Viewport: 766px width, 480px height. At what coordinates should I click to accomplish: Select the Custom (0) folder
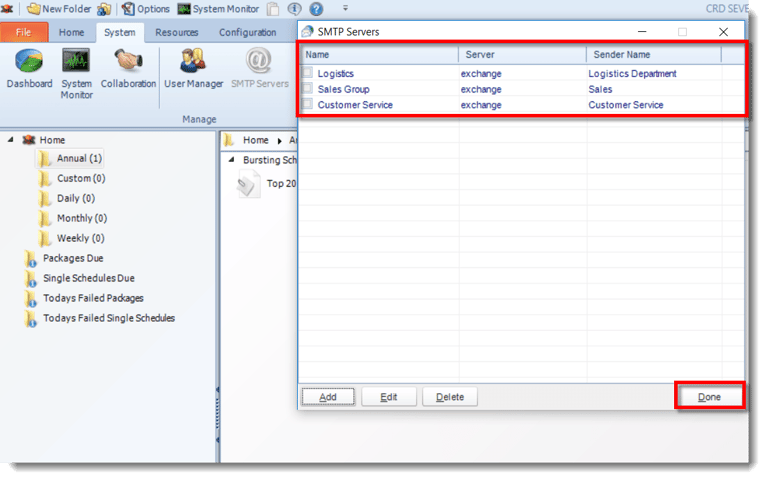72,178
